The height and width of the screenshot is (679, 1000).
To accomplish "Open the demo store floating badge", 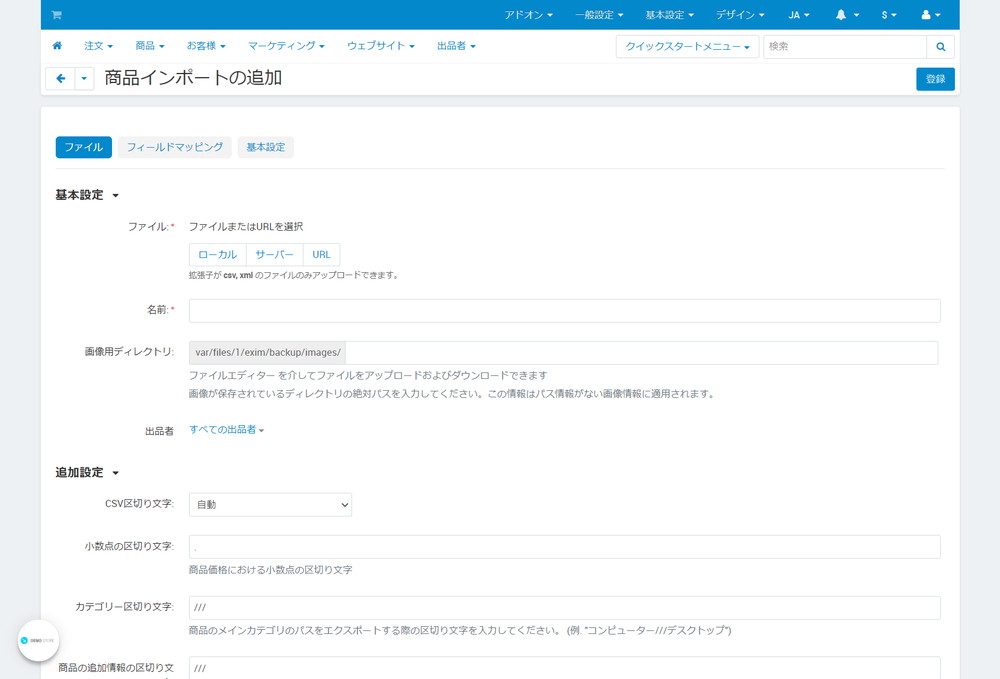I will (x=38, y=640).
